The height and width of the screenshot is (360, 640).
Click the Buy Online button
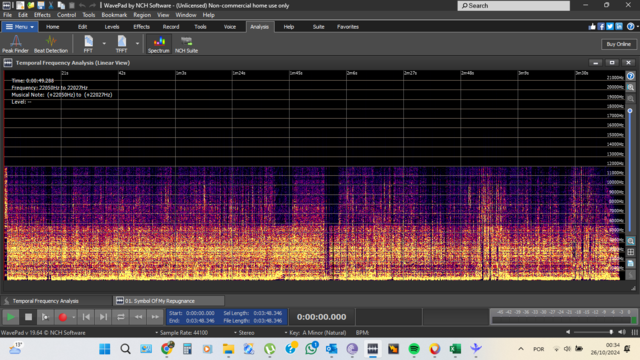click(x=618, y=44)
